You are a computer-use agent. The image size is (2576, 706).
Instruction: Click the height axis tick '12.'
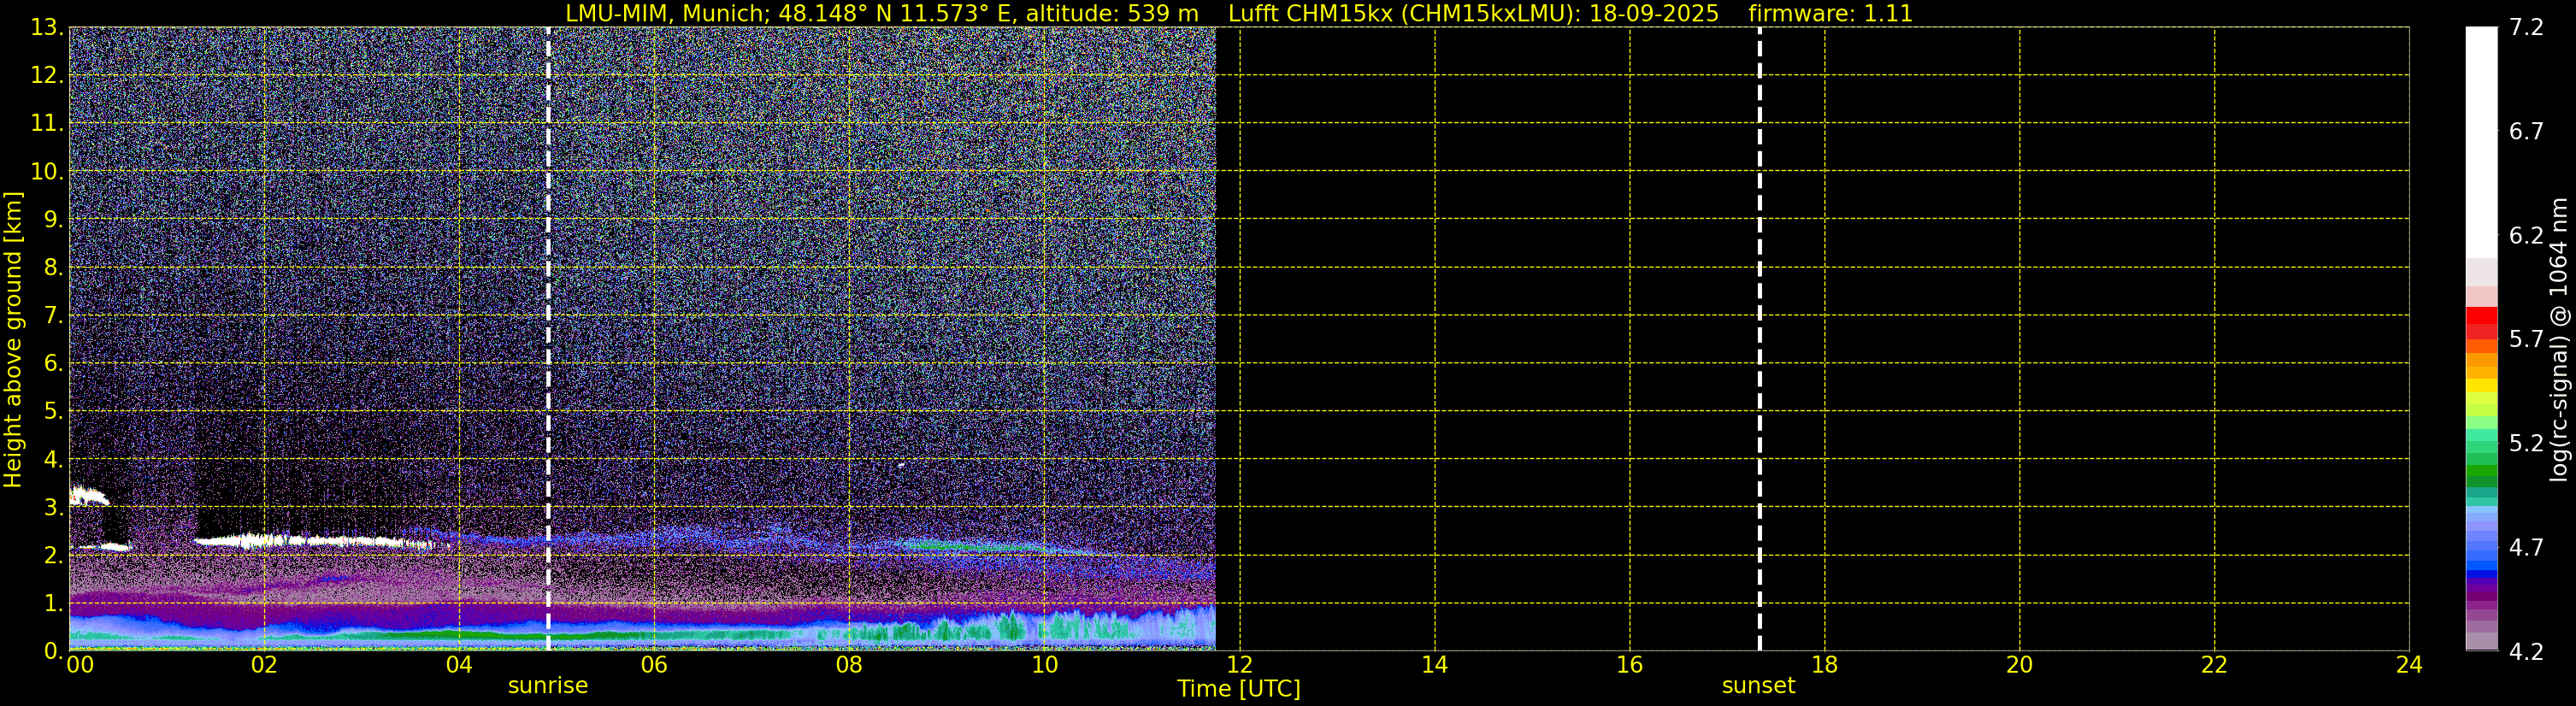47,75
